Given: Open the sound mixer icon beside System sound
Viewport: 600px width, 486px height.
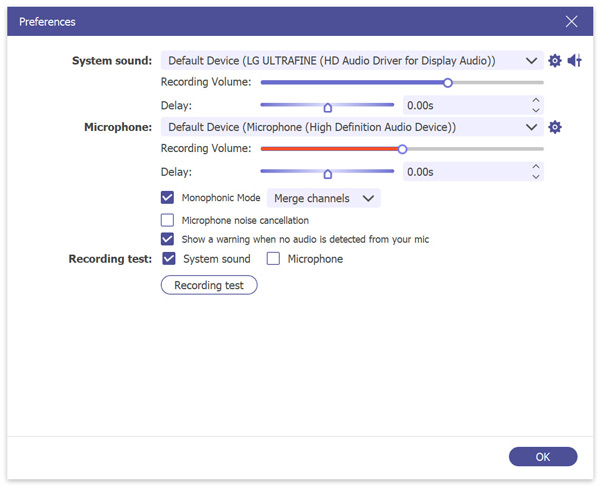Looking at the screenshot, I should tap(574, 60).
